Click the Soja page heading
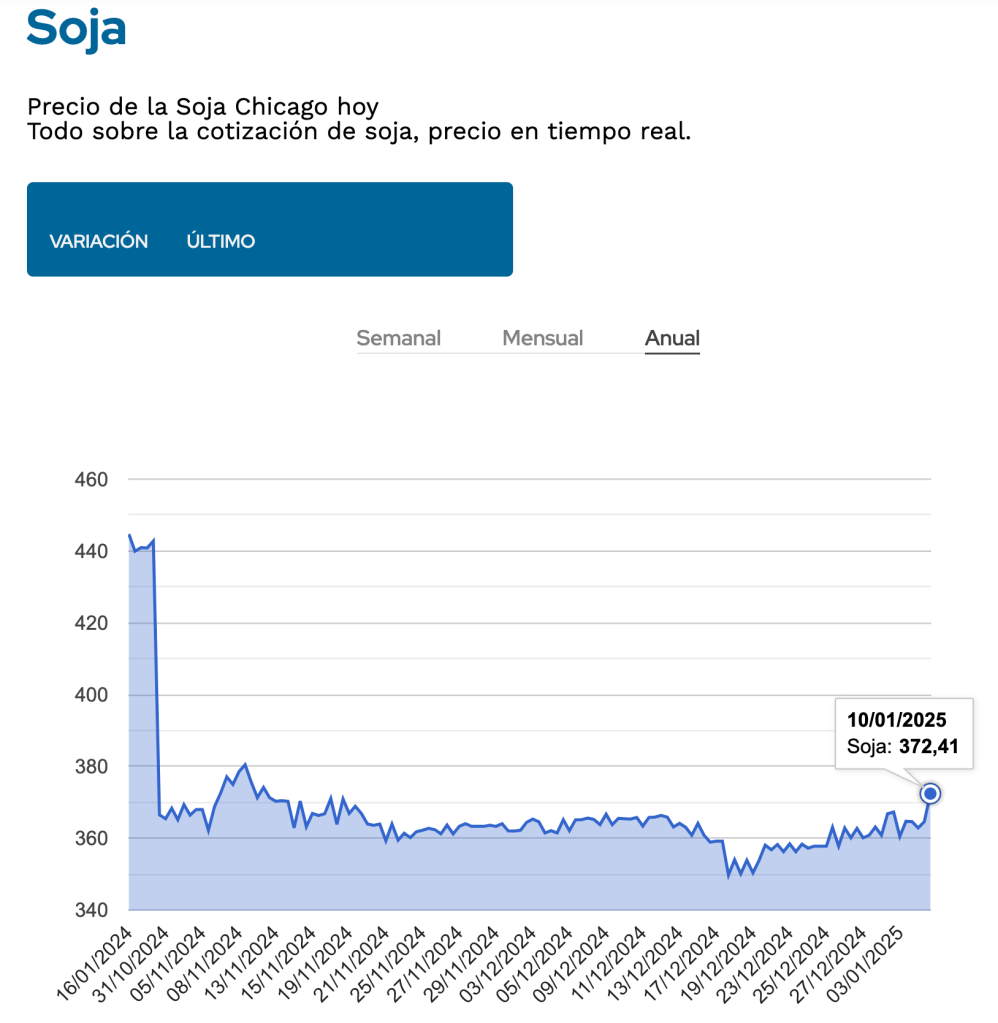The height and width of the screenshot is (1023, 998). click(x=76, y=29)
